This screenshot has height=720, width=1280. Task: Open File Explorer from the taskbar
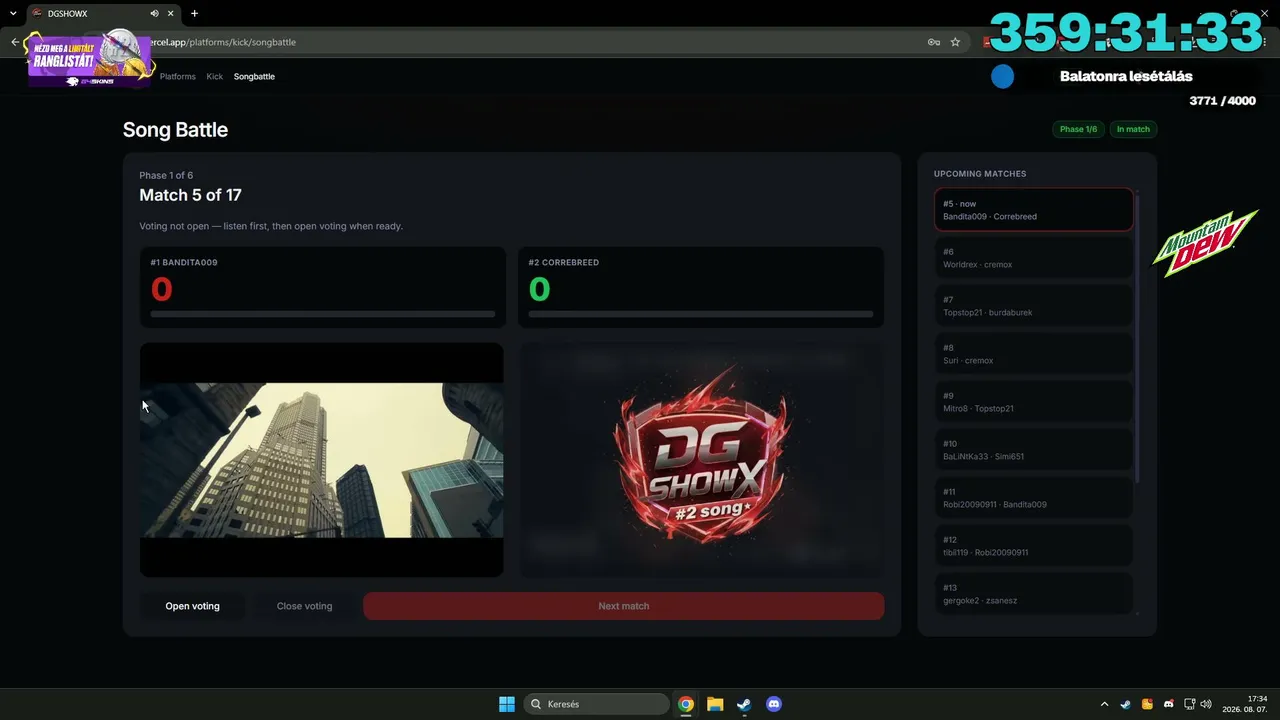715,704
